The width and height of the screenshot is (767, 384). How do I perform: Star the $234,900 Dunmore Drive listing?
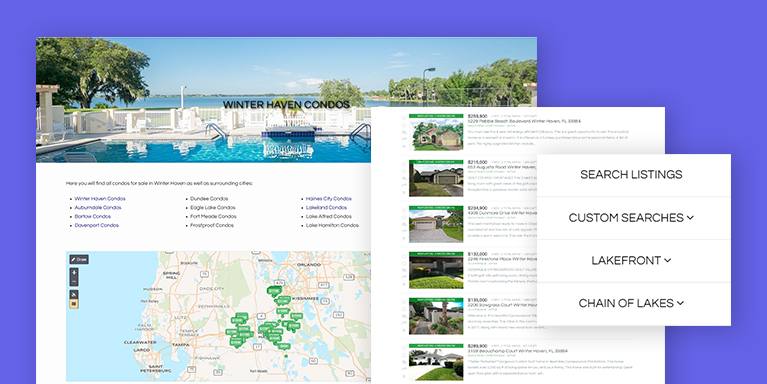click(x=404, y=210)
